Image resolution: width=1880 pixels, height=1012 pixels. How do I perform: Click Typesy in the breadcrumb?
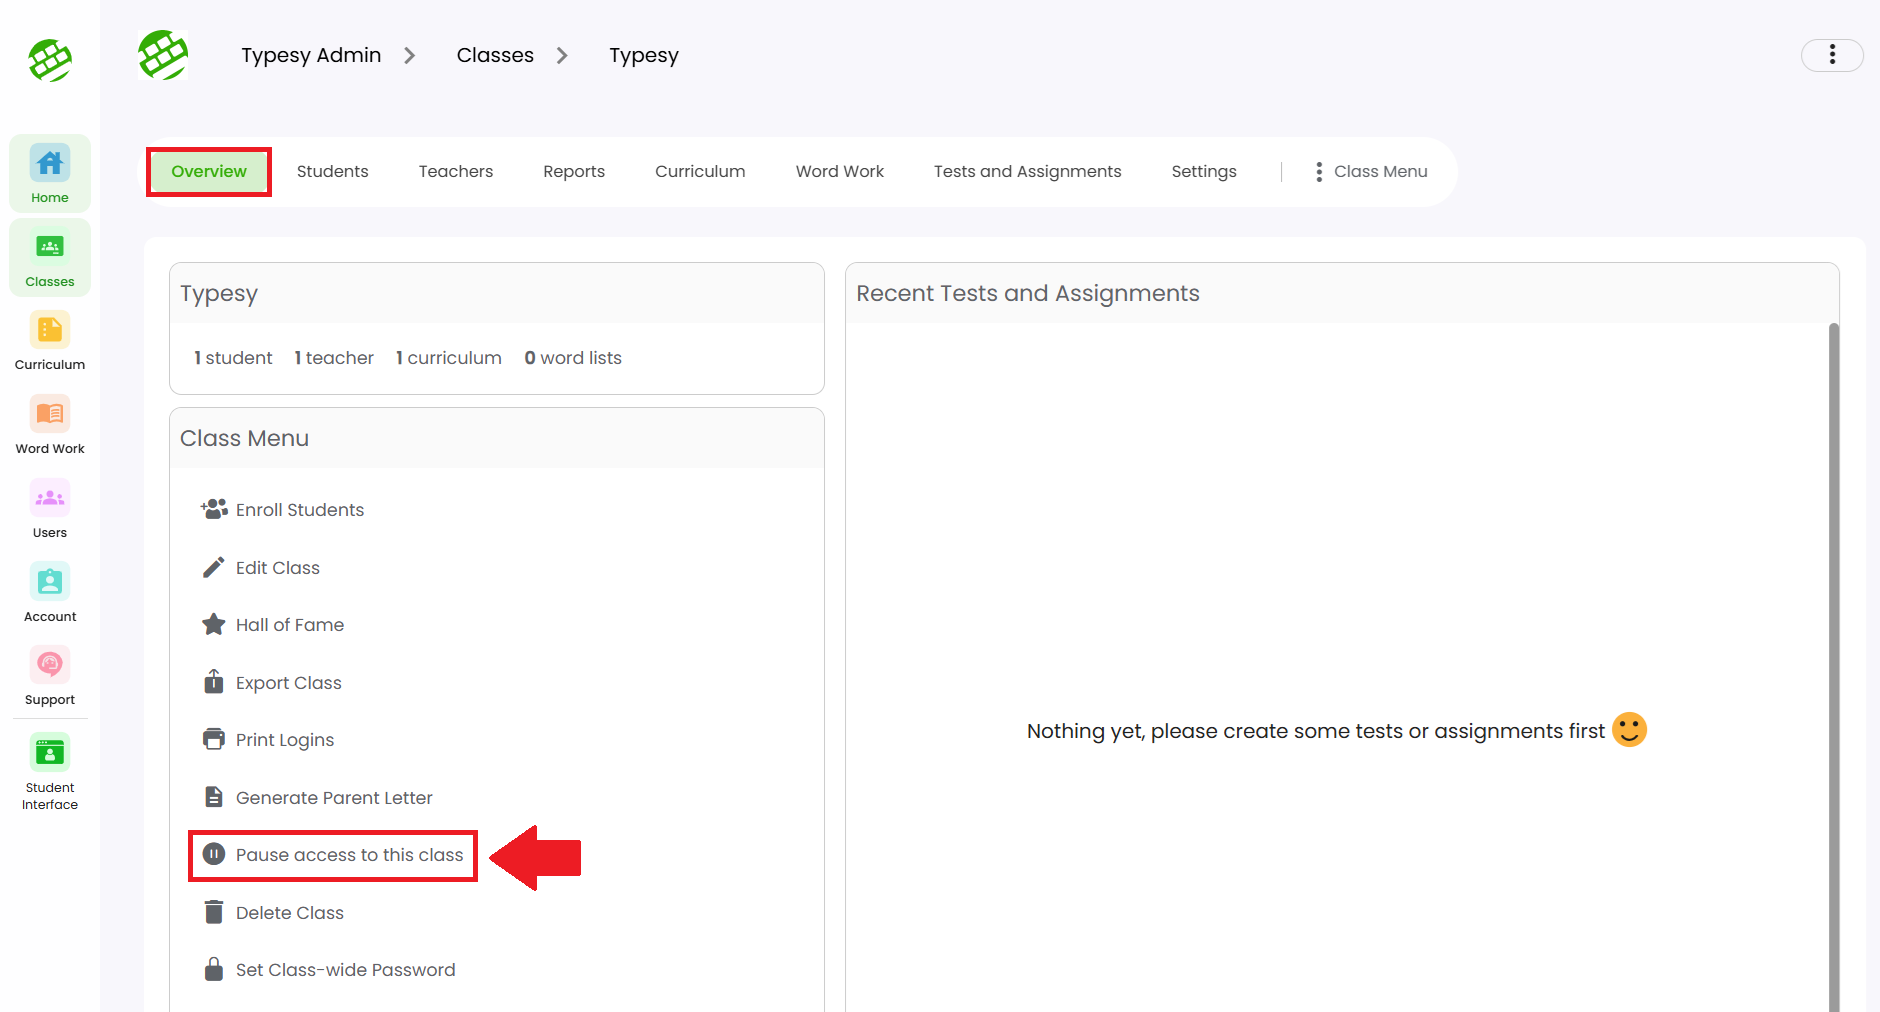644,55
